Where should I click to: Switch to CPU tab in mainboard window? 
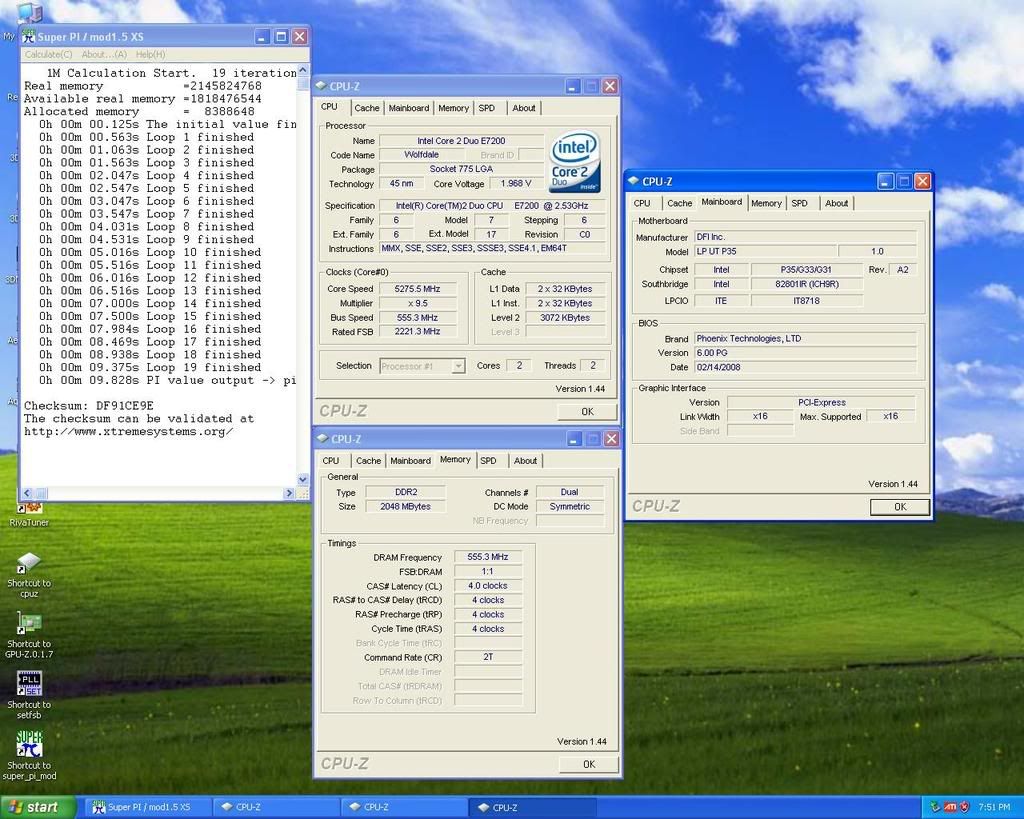click(x=642, y=203)
